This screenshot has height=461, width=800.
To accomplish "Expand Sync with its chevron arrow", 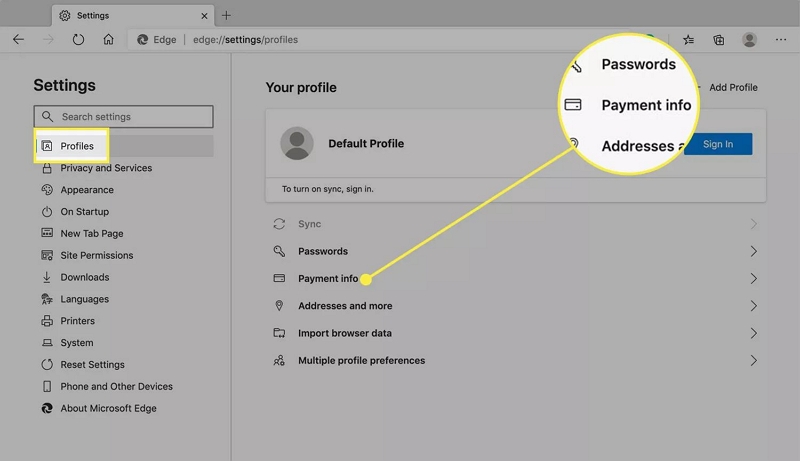I will point(754,224).
